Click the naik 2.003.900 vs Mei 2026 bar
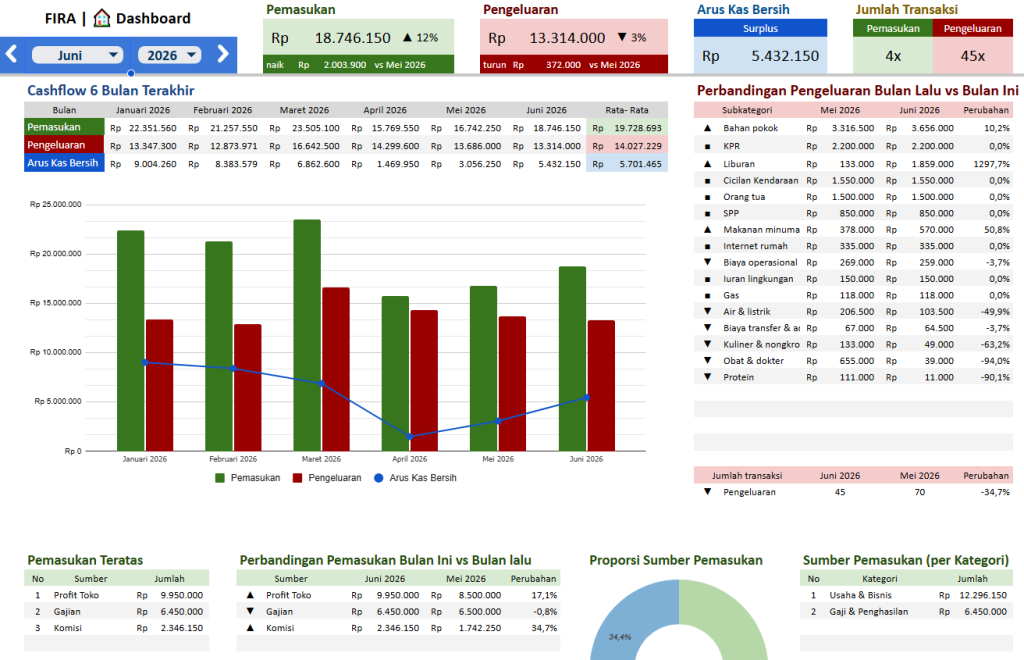Image resolution: width=1024 pixels, height=660 pixels. pyautogui.click(x=359, y=65)
